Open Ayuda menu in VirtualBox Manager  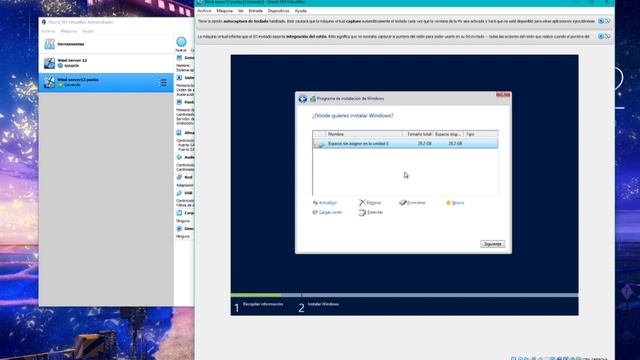88,31
